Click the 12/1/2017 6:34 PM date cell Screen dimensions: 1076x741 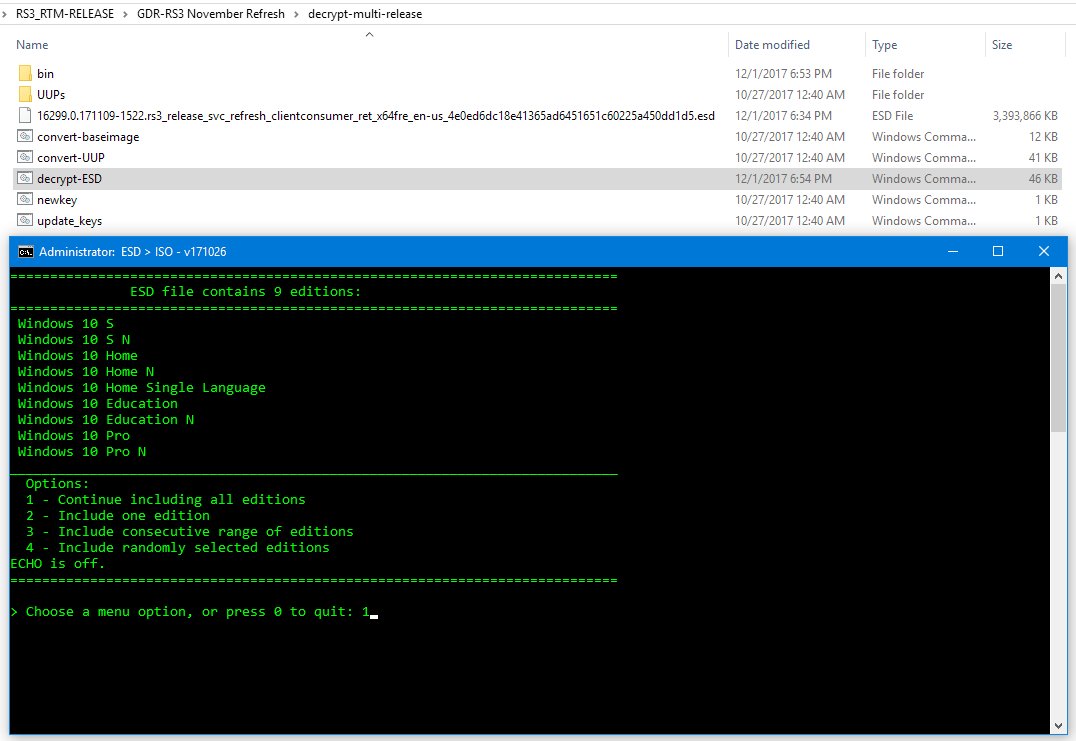click(x=783, y=116)
